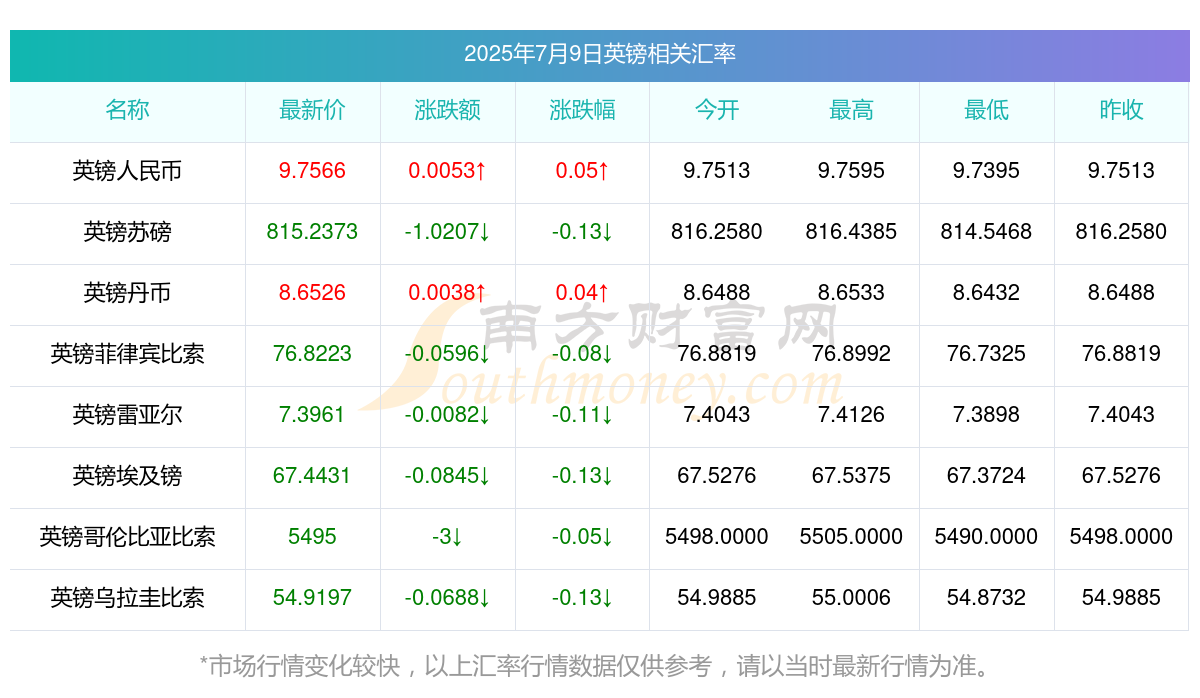
Task: Click the 昨收 column header
Action: point(1121,110)
